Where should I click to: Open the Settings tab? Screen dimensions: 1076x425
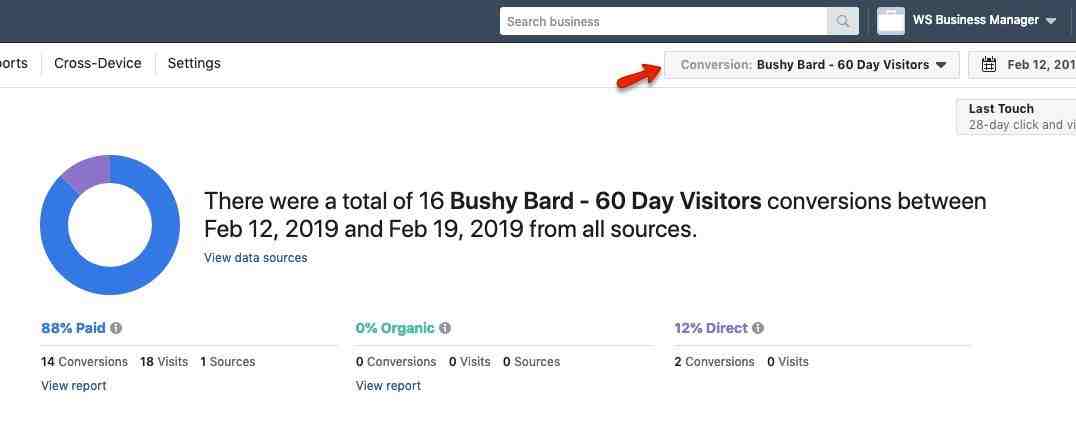(194, 63)
